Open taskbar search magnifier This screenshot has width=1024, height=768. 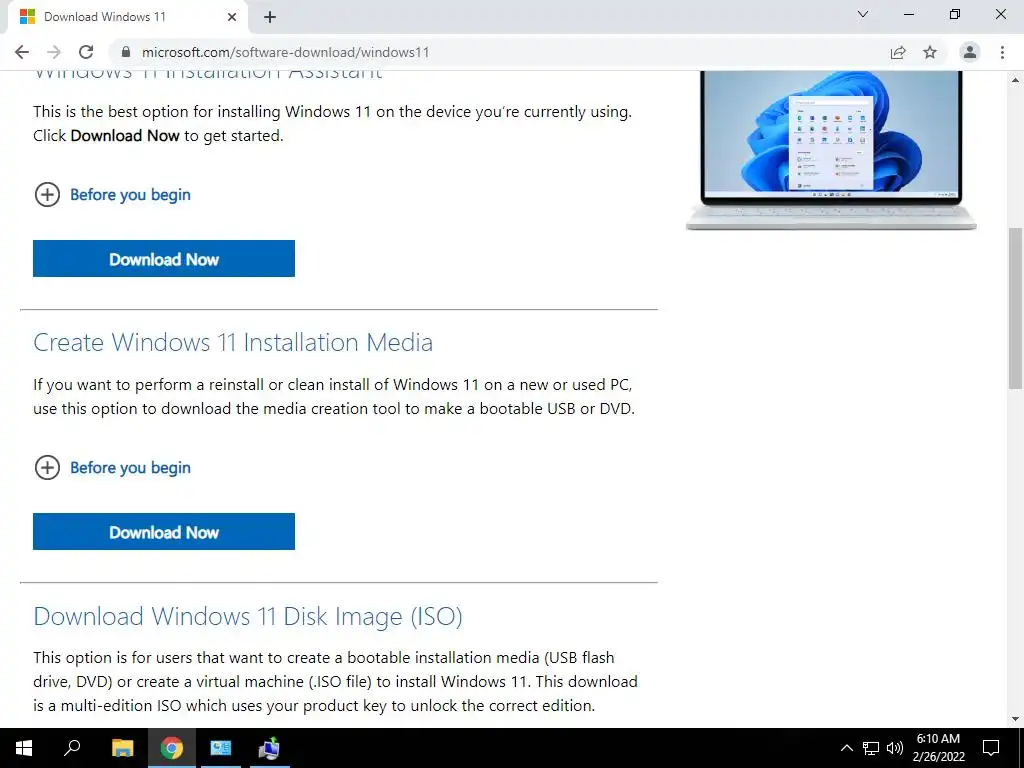[x=72, y=748]
